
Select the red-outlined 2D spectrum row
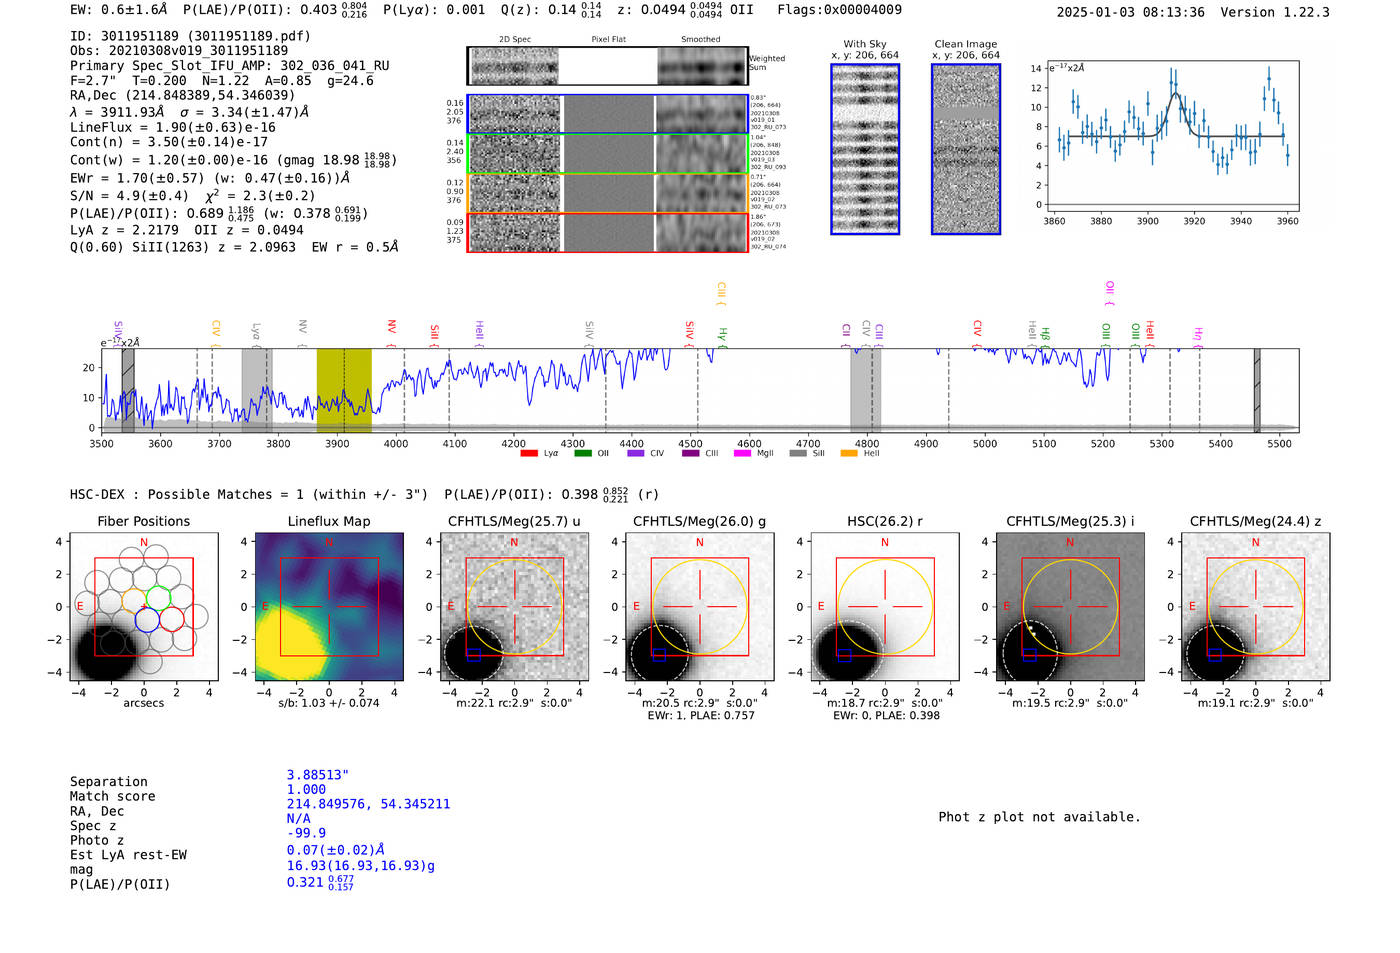pyautogui.click(x=608, y=232)
